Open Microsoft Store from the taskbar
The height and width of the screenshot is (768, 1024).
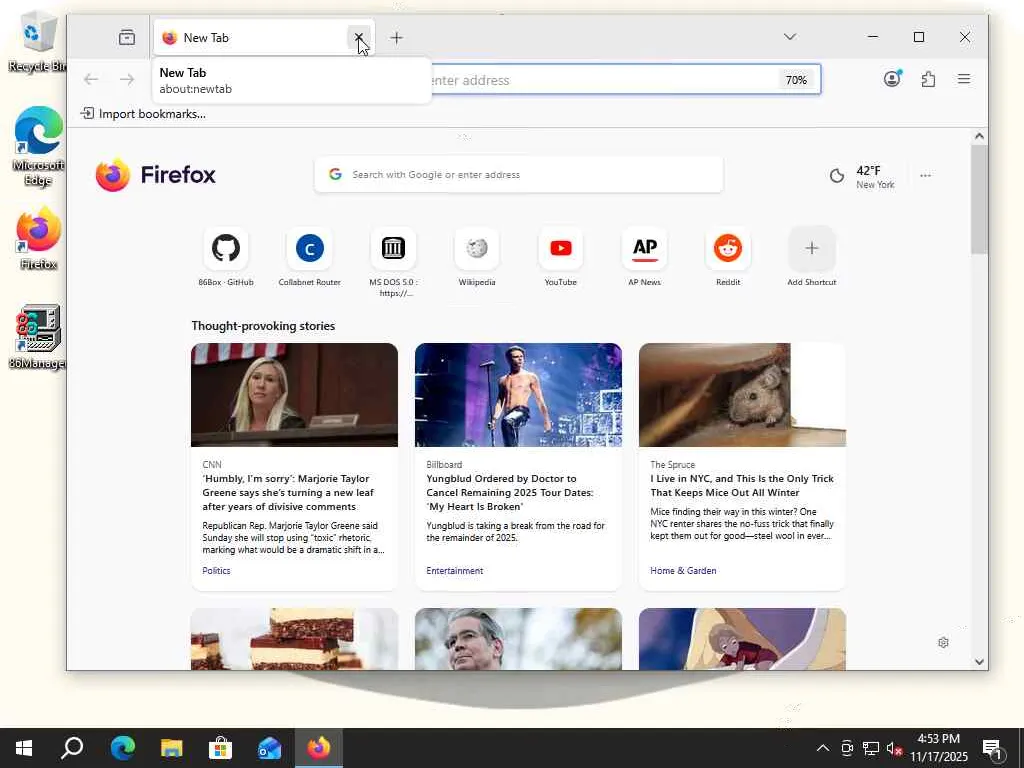tap(220, 748)
